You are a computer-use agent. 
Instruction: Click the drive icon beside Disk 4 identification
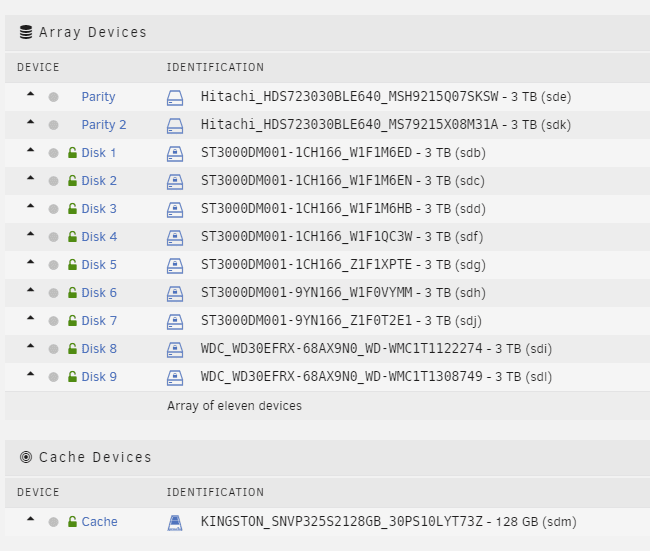point(175,238)
